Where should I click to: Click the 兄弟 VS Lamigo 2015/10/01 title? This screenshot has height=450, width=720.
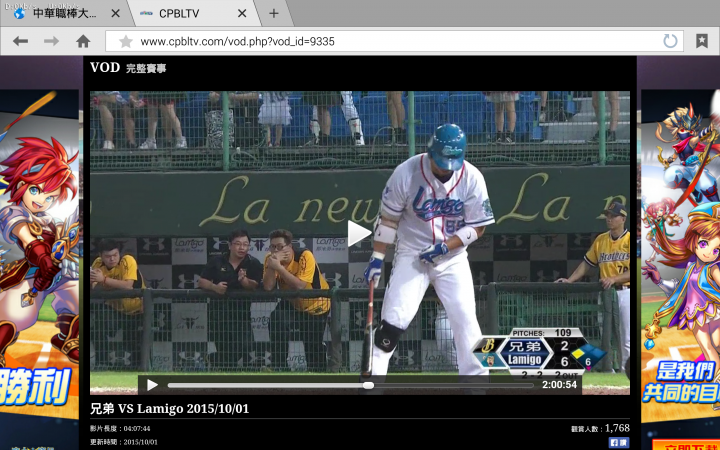click(x=169, y=409)
